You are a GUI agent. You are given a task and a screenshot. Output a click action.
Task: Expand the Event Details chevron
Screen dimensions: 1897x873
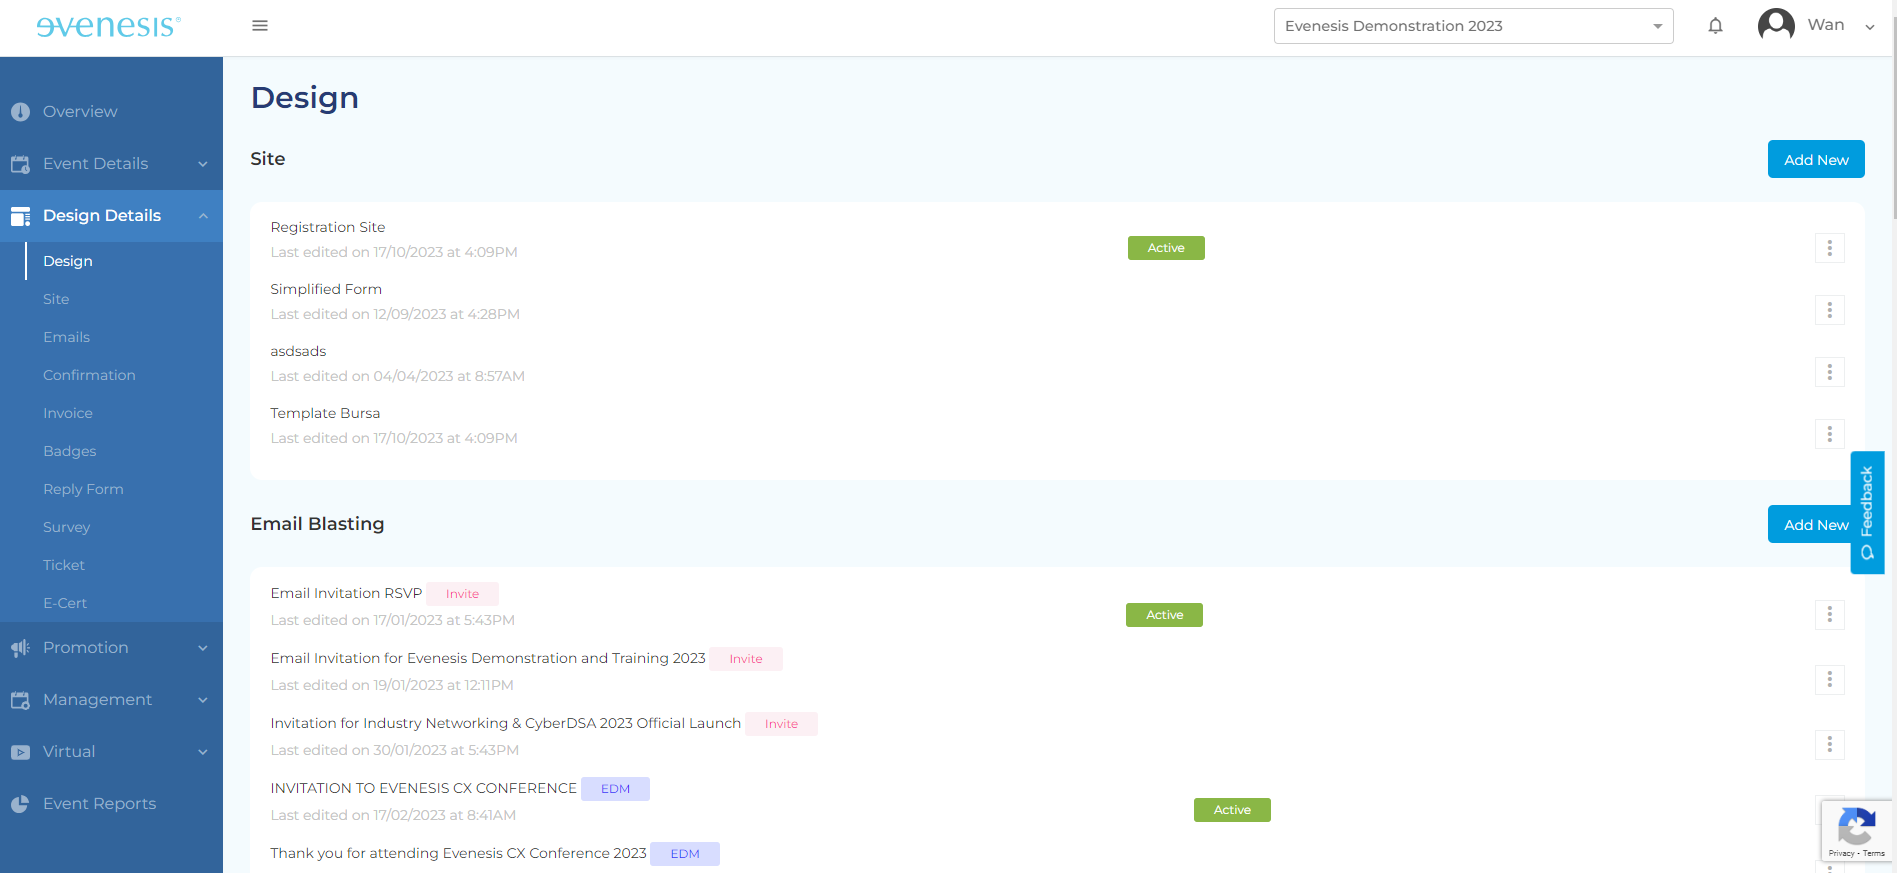click(x=203, y=164)
